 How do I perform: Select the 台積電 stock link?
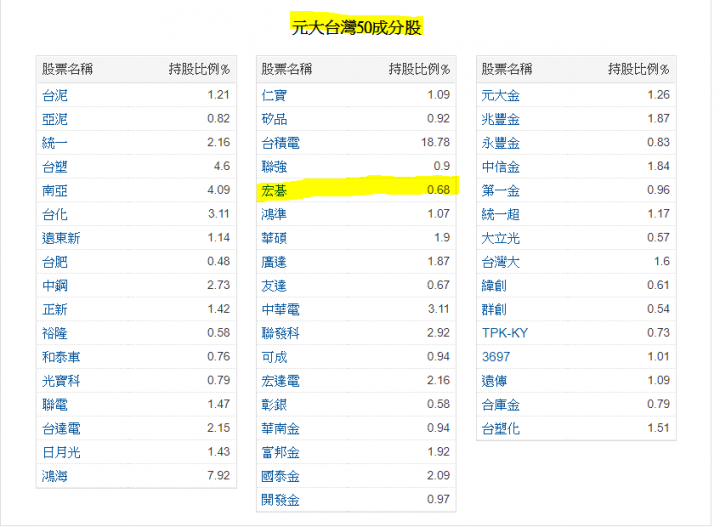(281, 143)
